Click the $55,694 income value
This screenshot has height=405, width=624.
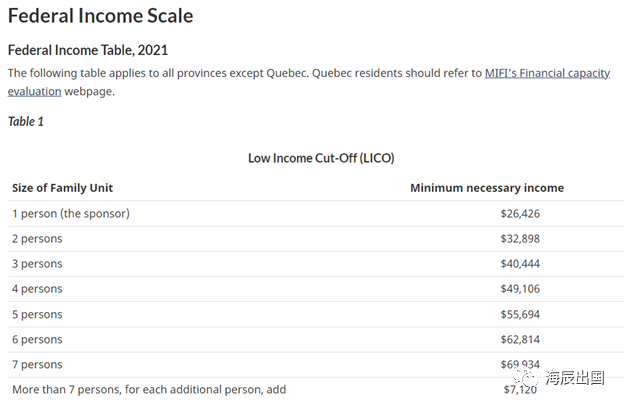click(x=520, y=314)
